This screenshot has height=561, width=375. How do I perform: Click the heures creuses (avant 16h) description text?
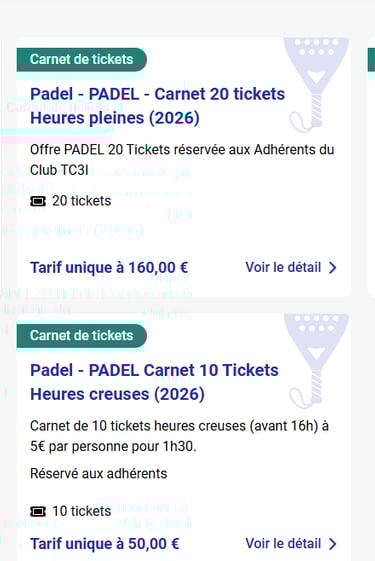pyautogui.click(x=179, y=436)
